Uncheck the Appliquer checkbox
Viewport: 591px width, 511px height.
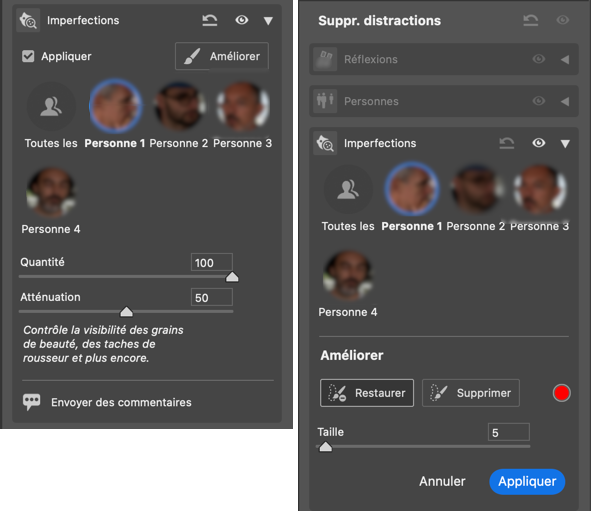(x=28, y=57)
